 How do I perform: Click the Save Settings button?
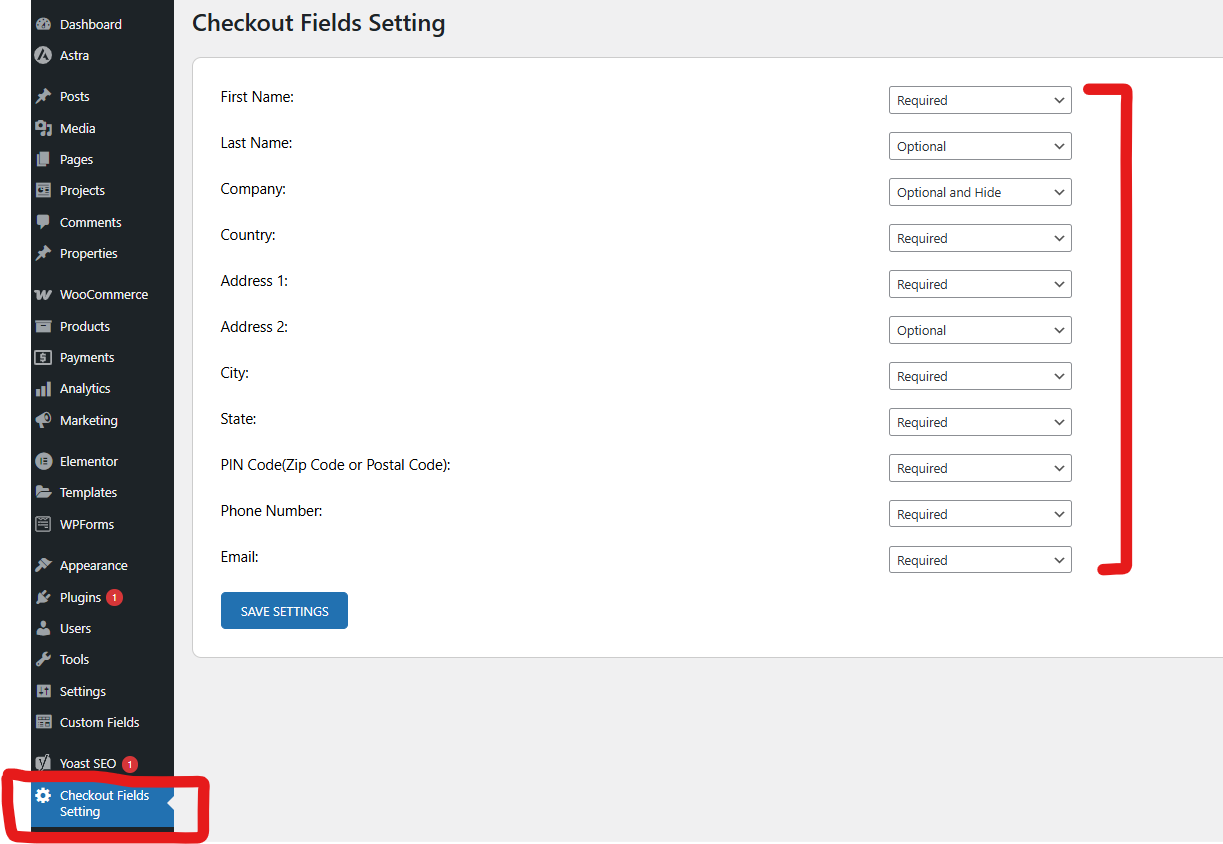pyautogui.click(x=284, y=611)
